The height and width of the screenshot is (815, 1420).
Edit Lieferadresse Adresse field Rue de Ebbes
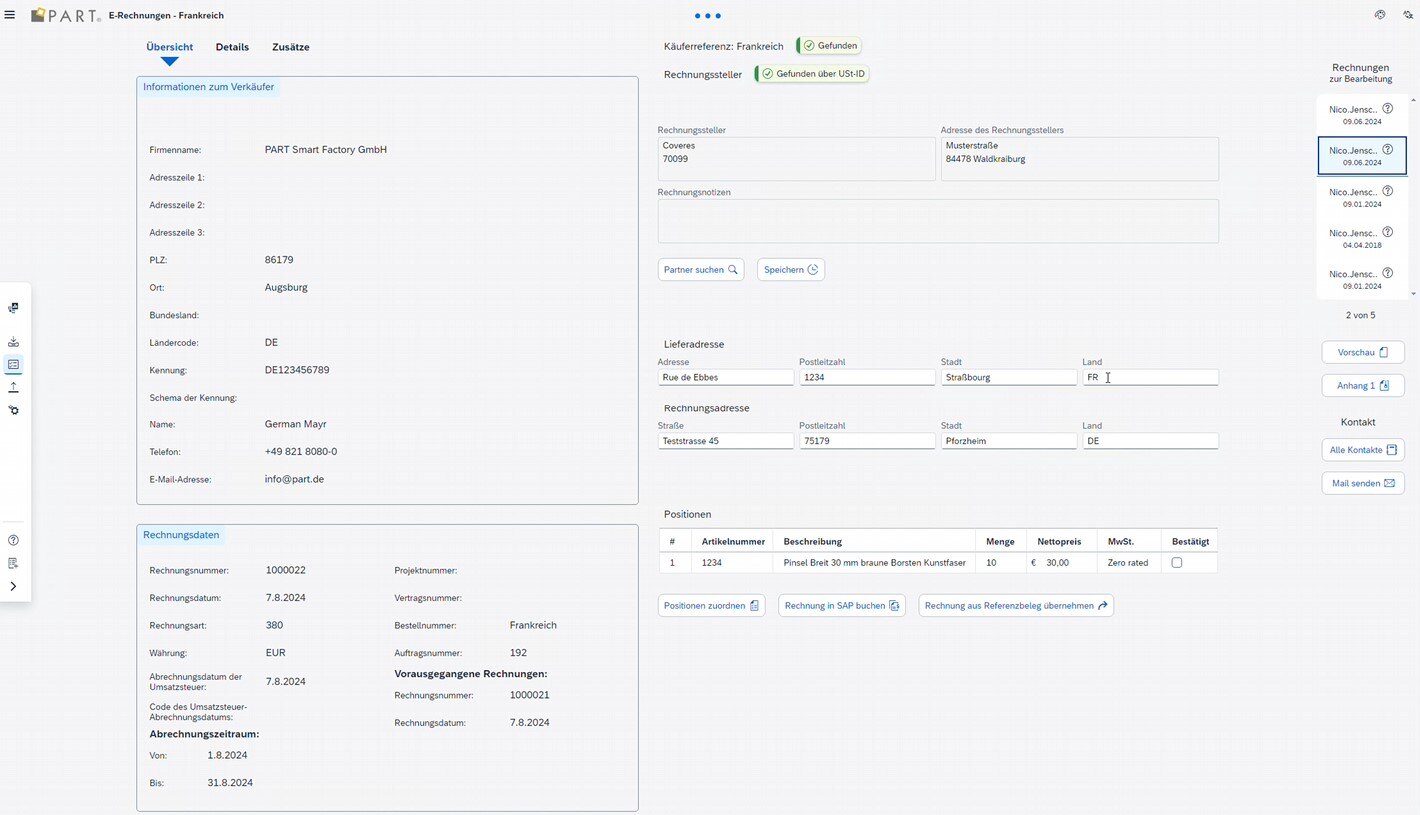tap(726, 378)
